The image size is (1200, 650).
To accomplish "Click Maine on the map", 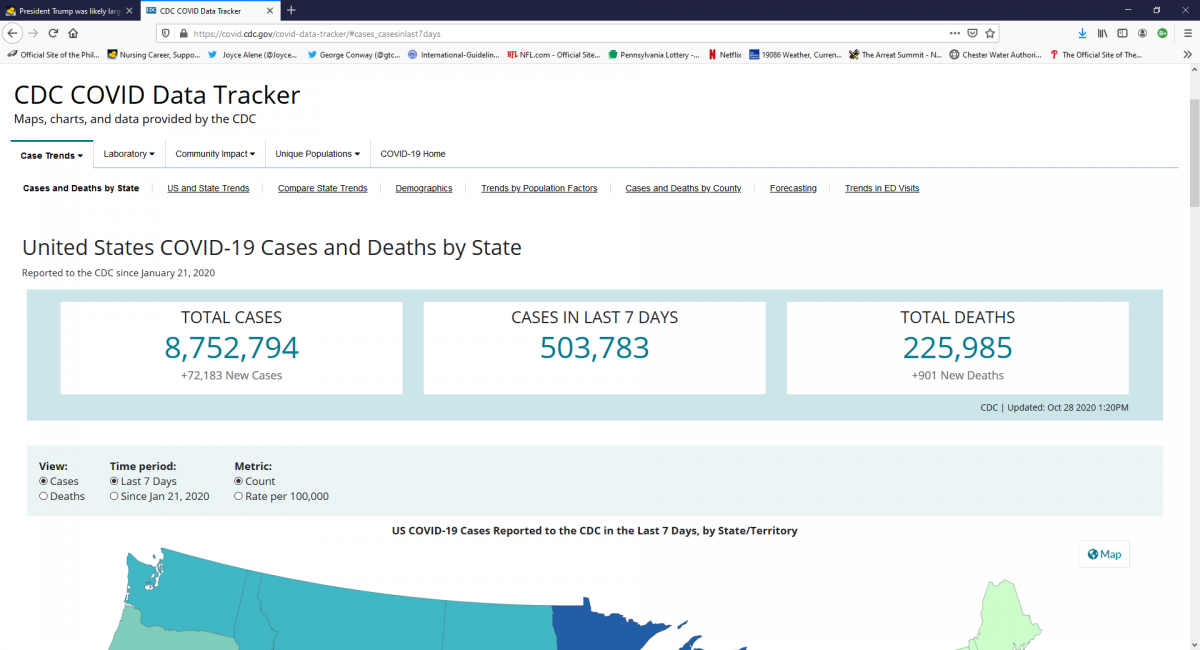I will (x=1005, y=615).
